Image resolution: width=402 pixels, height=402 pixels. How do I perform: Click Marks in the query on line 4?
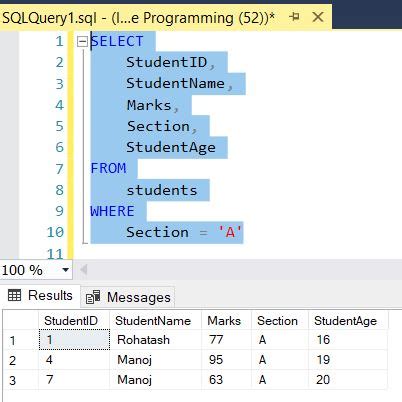[149, 105]
